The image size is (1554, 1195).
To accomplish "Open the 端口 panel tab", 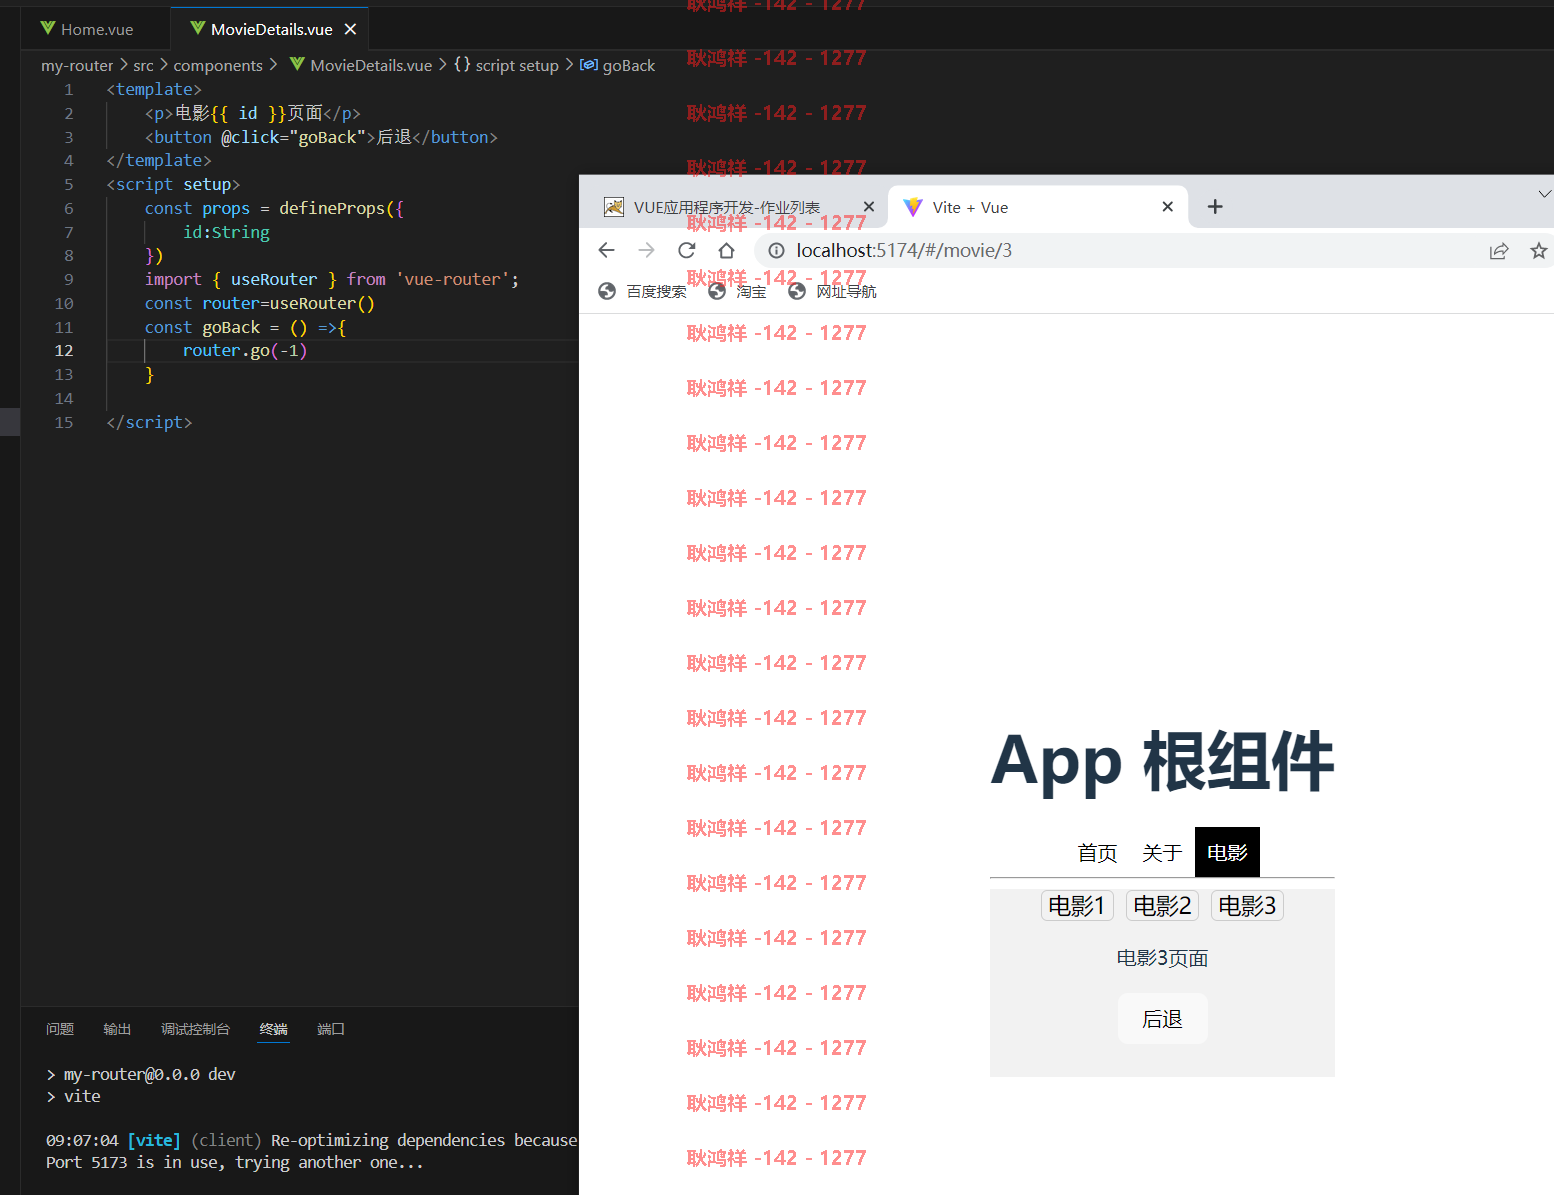I will pos(331,1029).
